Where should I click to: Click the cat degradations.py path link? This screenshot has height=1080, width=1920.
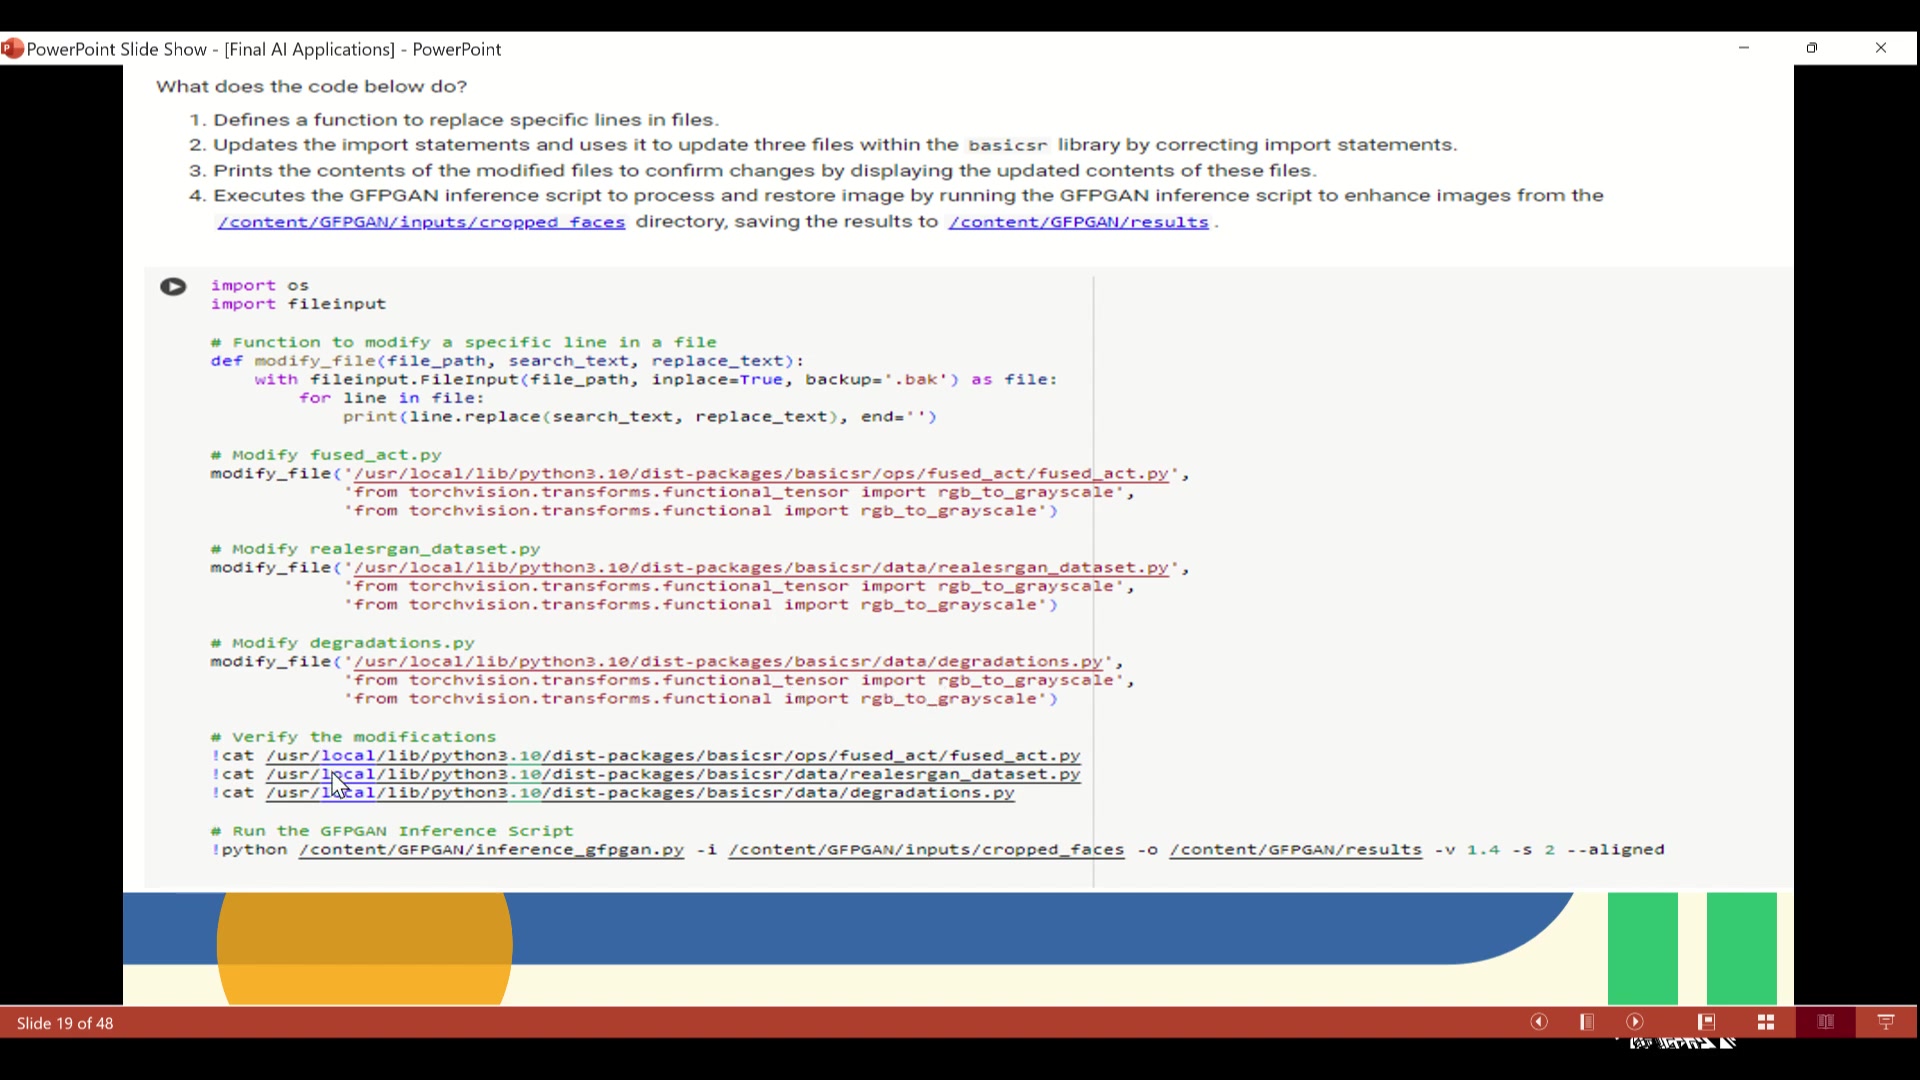[640, 793]
